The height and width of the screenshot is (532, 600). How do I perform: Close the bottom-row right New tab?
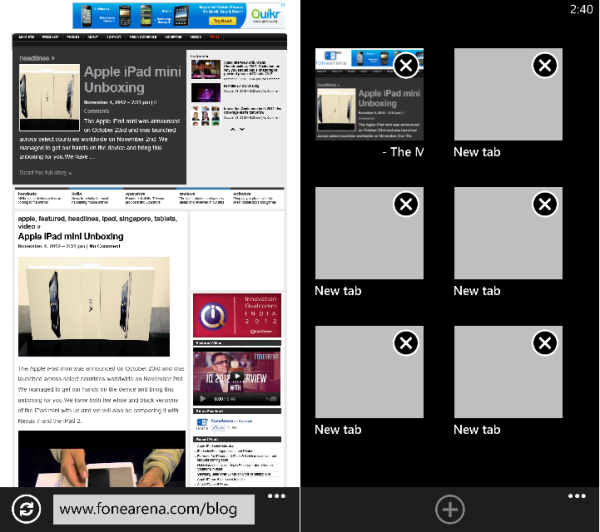(x=545, y=343)
